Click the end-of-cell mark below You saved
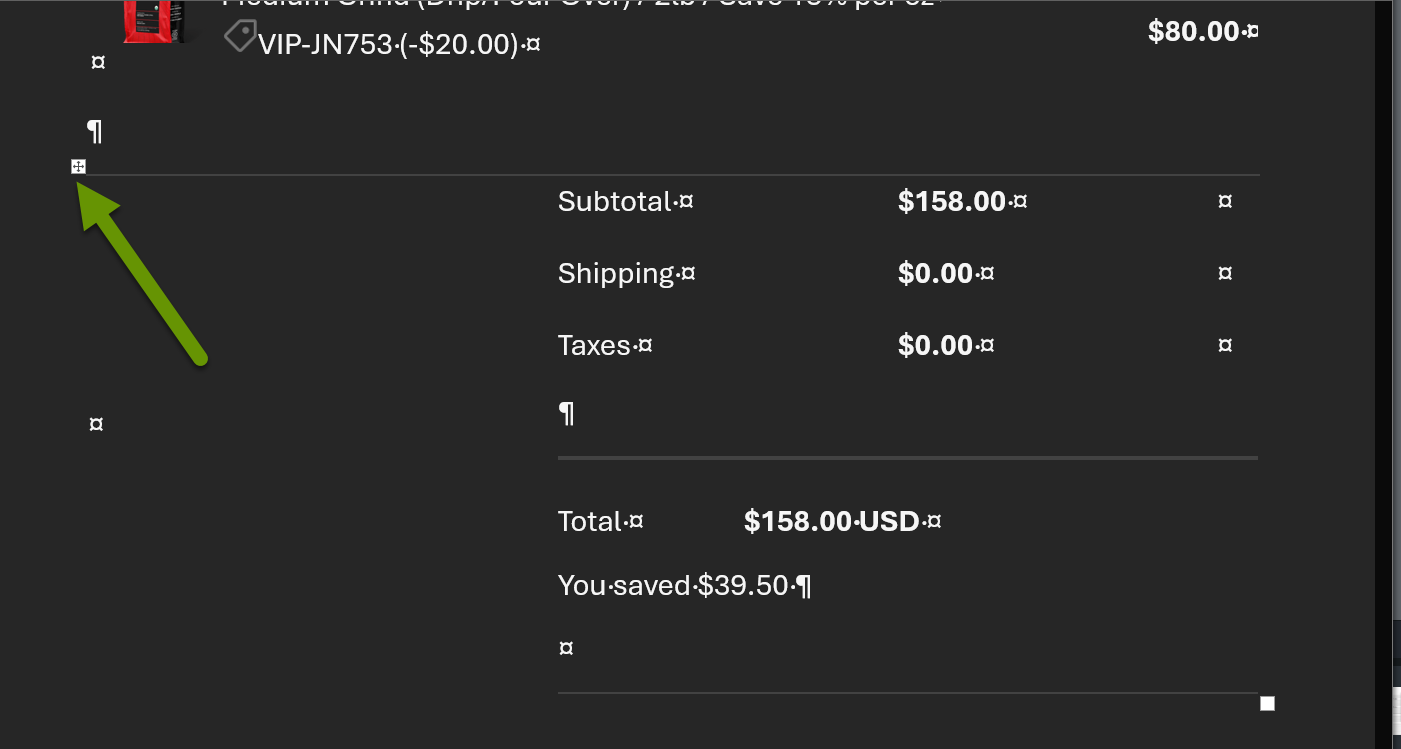The width and height of the screenshot is (1401, 749). [x=566, y=649]
